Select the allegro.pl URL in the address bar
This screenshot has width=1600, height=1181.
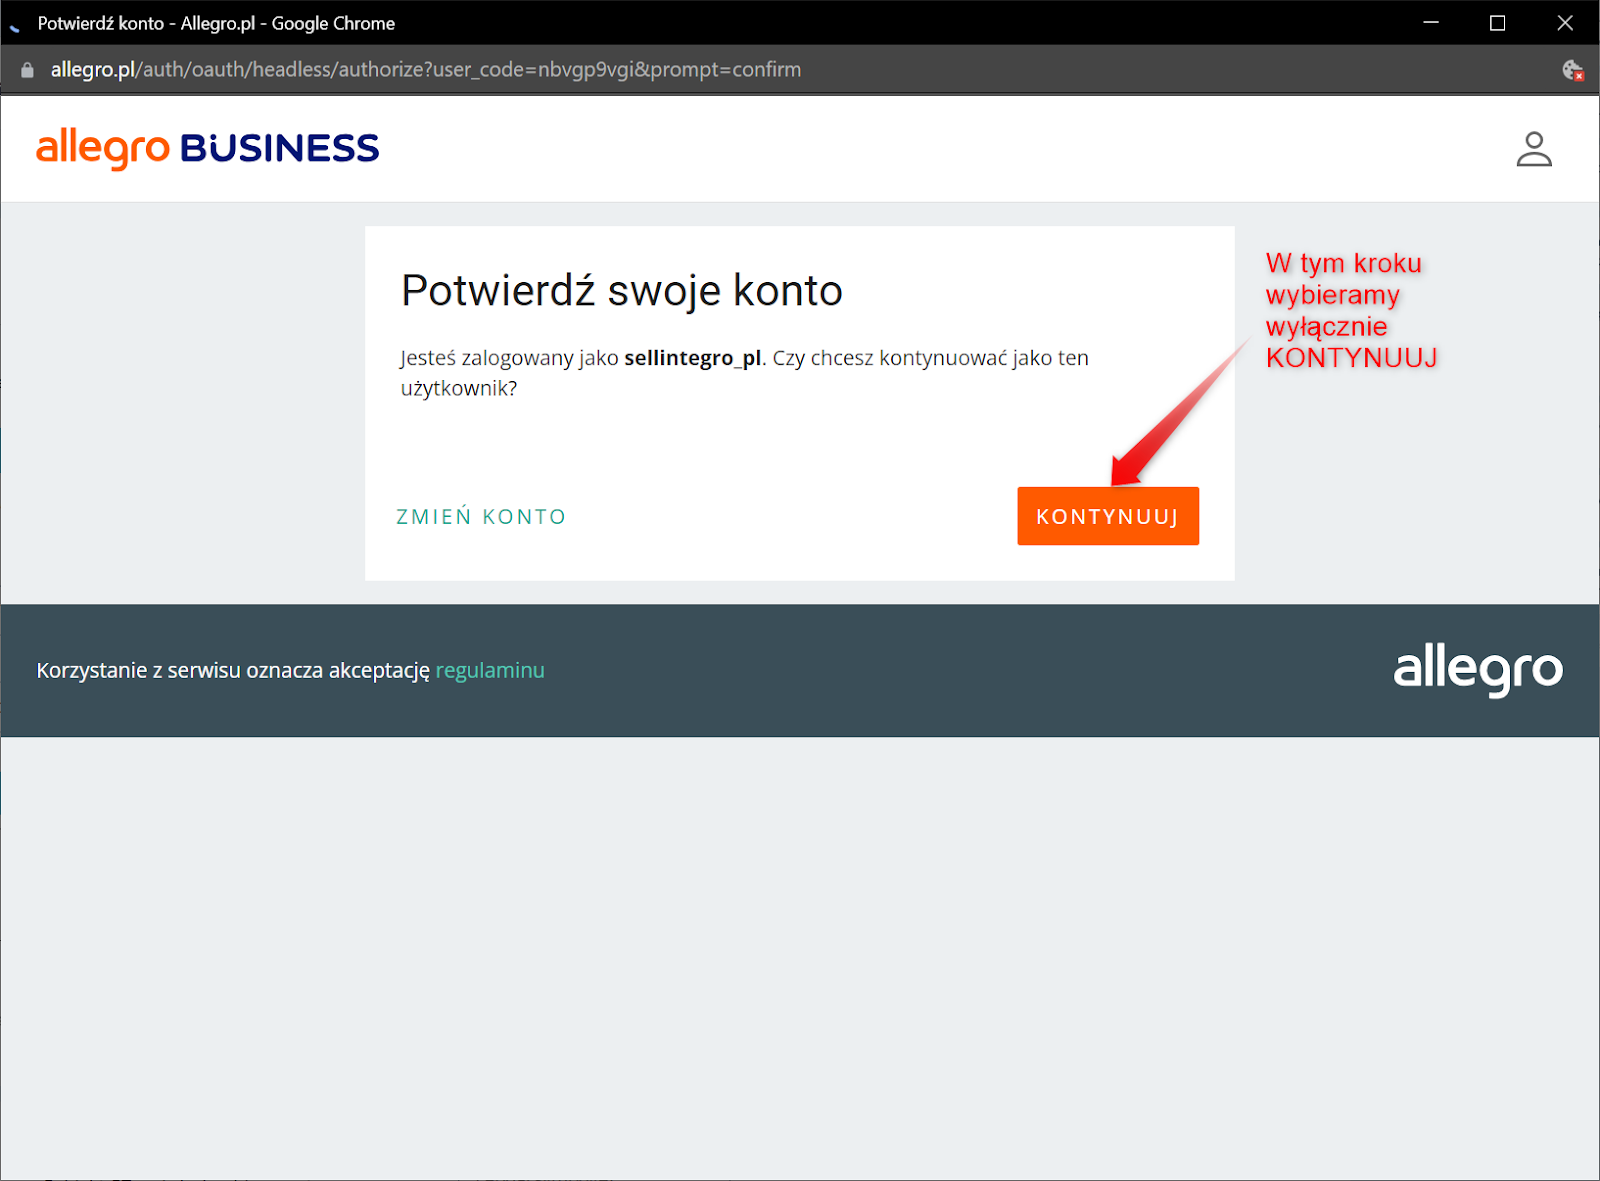pos(426,70)
